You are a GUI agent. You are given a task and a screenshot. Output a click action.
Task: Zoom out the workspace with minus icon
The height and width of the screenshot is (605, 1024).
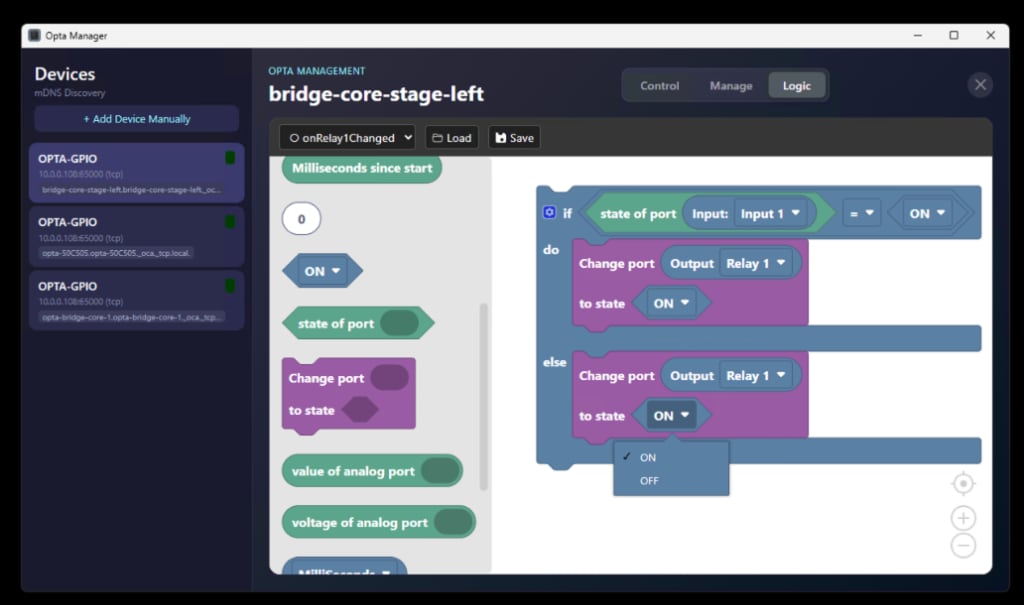point(963,546)
